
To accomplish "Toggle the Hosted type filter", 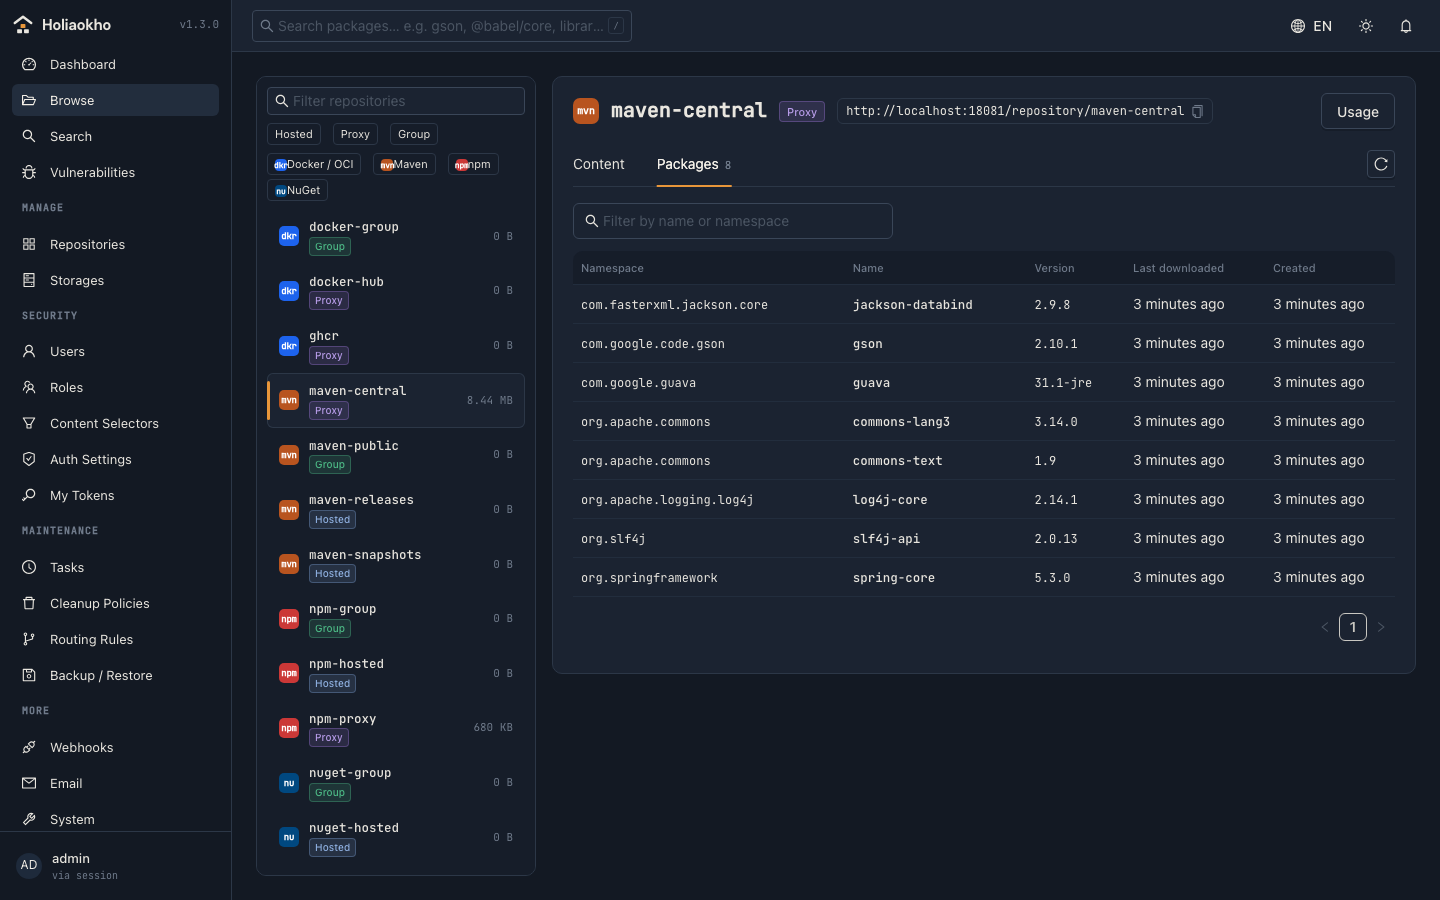I will [294, 134].
